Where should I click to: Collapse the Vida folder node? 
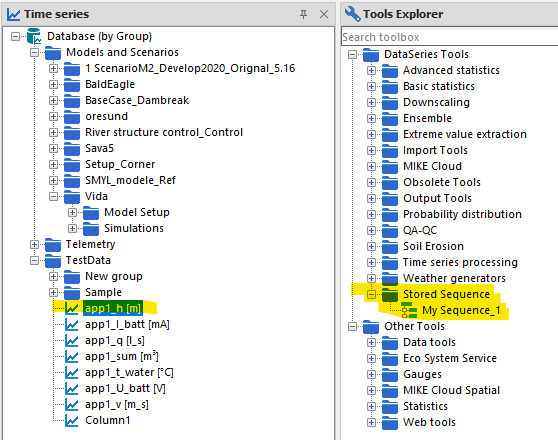pyautogui.click(x=53, y=197)
